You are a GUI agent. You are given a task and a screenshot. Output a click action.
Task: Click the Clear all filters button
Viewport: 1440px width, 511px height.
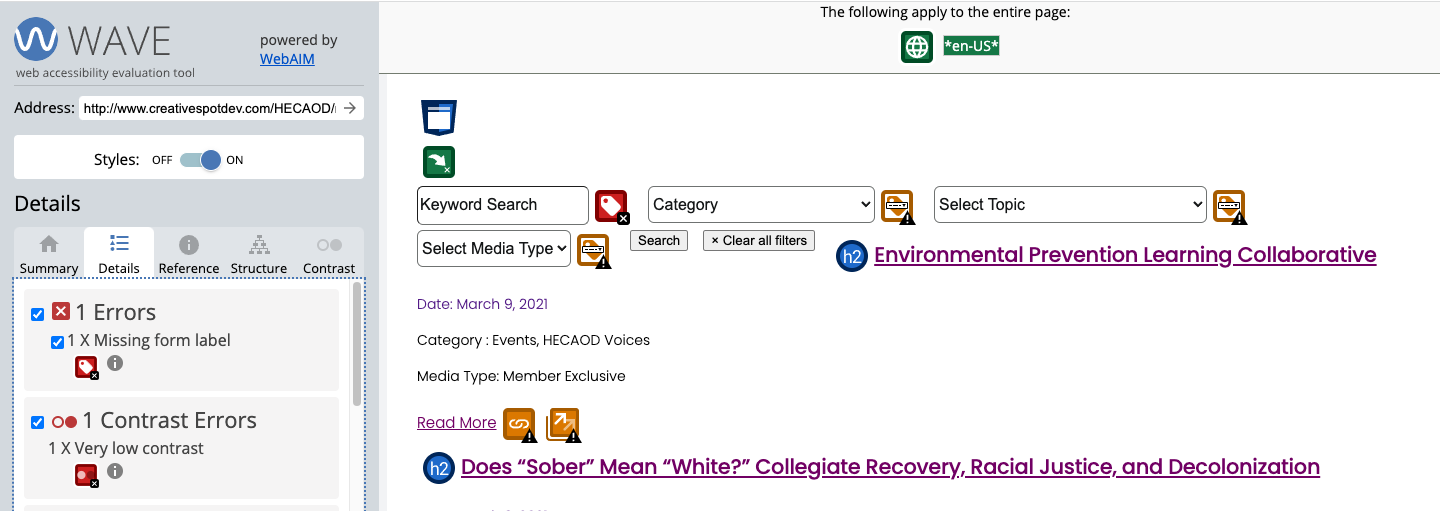click(759, 241)
